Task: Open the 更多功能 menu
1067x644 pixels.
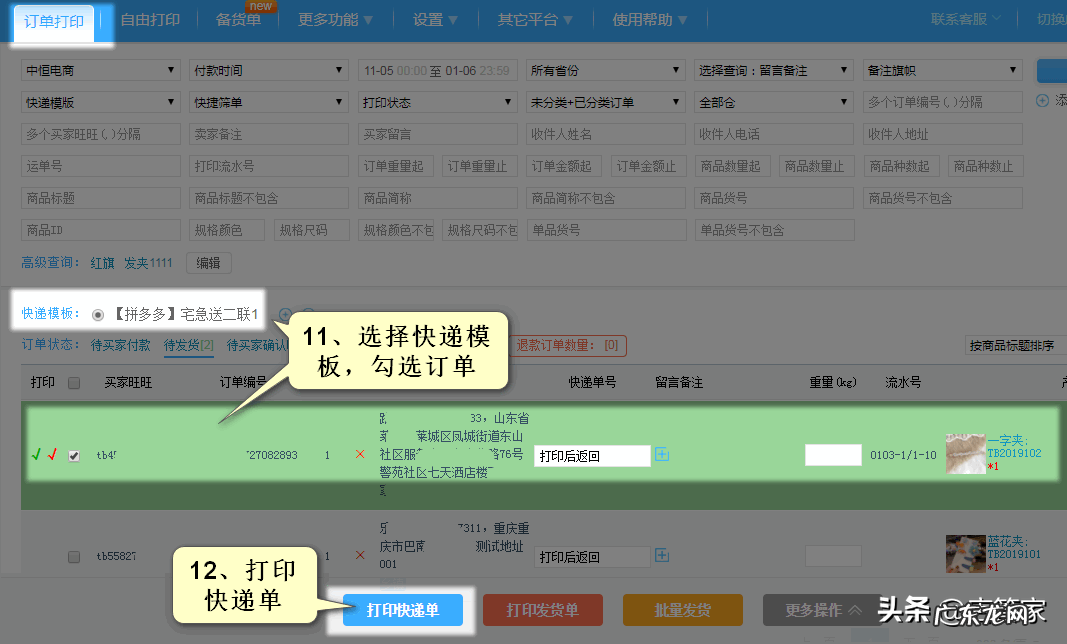Action: (x=332, y=18)
